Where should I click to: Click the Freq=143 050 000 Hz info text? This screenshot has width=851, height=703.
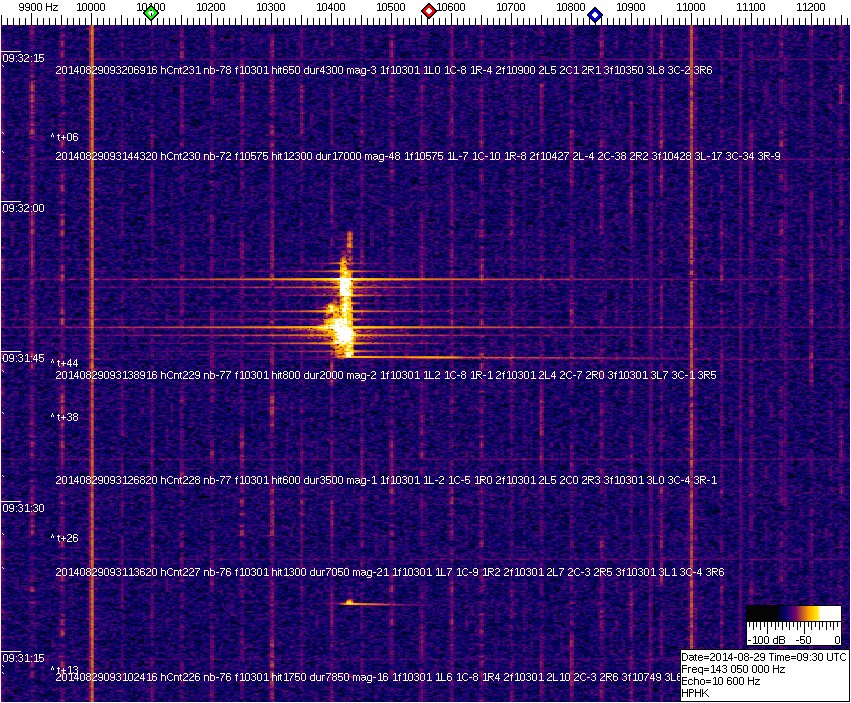tap(732, 669)
